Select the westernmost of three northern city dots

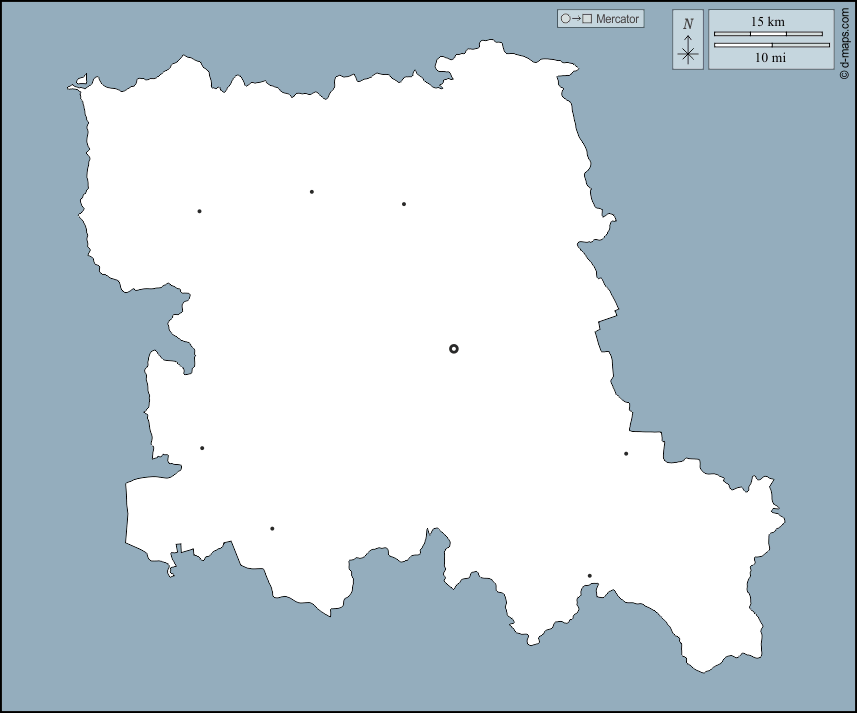pyautogui.click(x=200, y=211)
